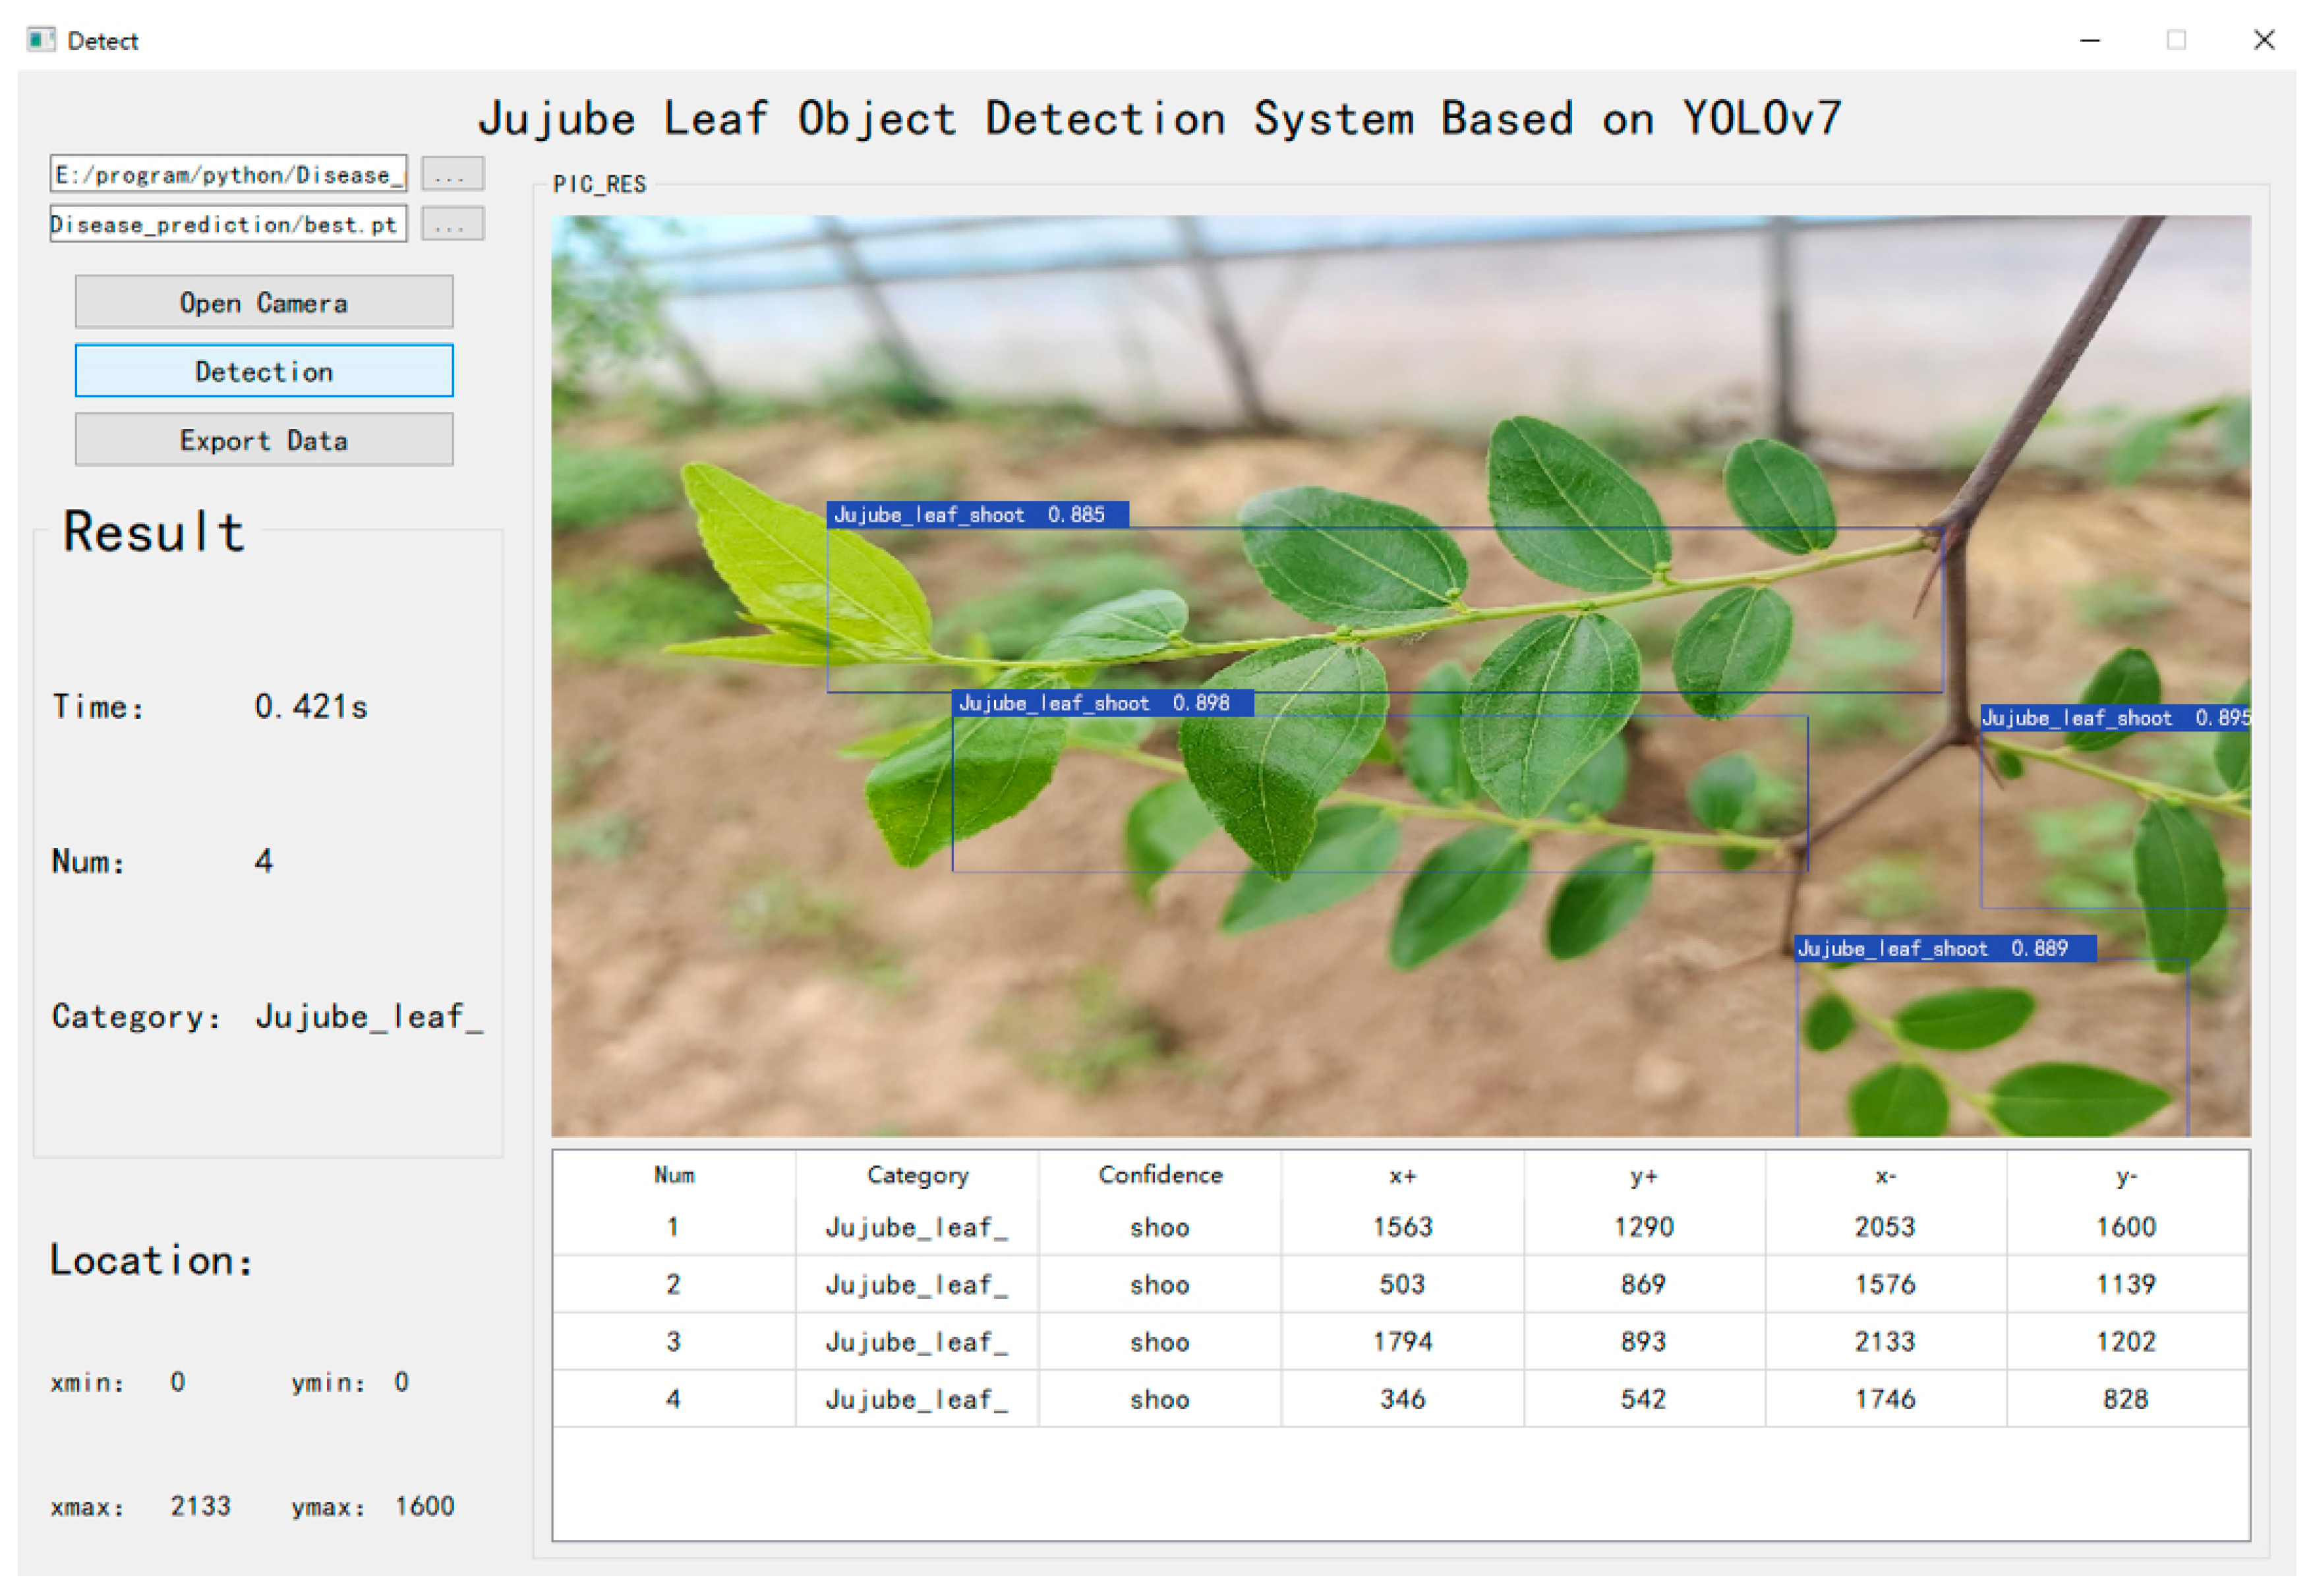Viewport: 2311px width, 1596px height.
Task: Click the best.pt model path input field
Action: 228,224
